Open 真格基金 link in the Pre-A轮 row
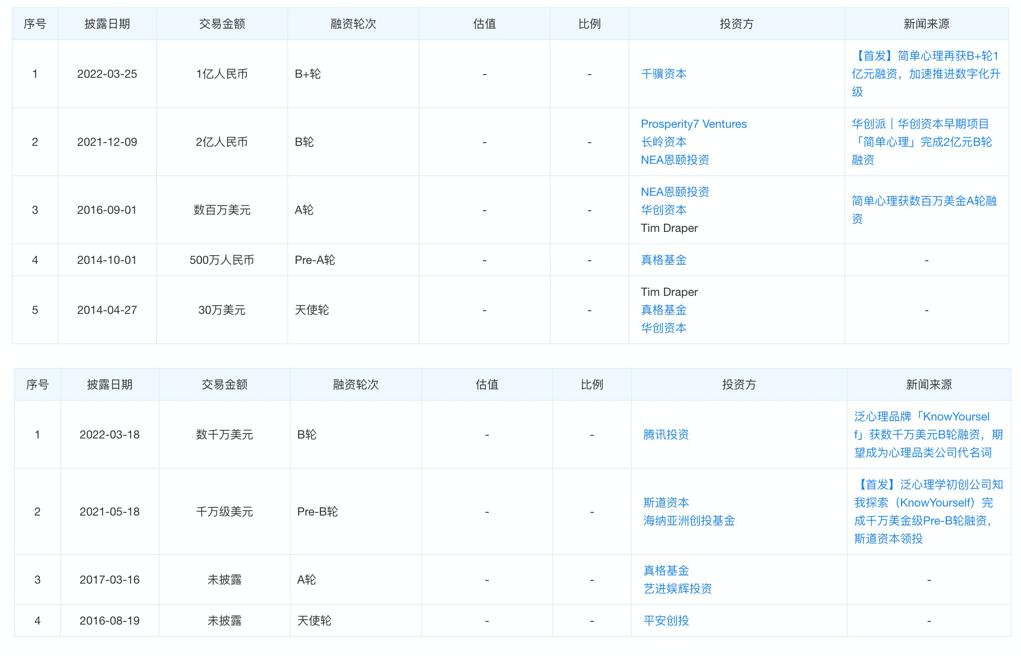Viewport: 1021px width, 663px height. (664, 260)
